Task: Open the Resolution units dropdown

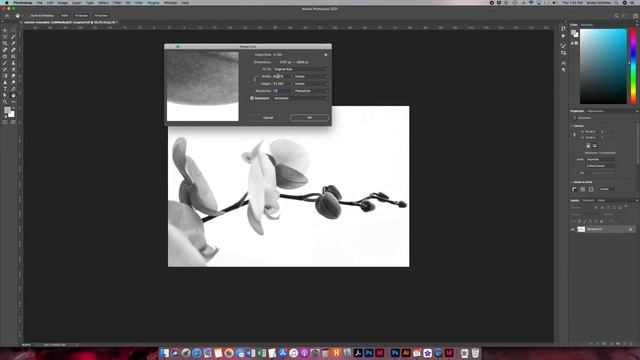Action: 311,91
